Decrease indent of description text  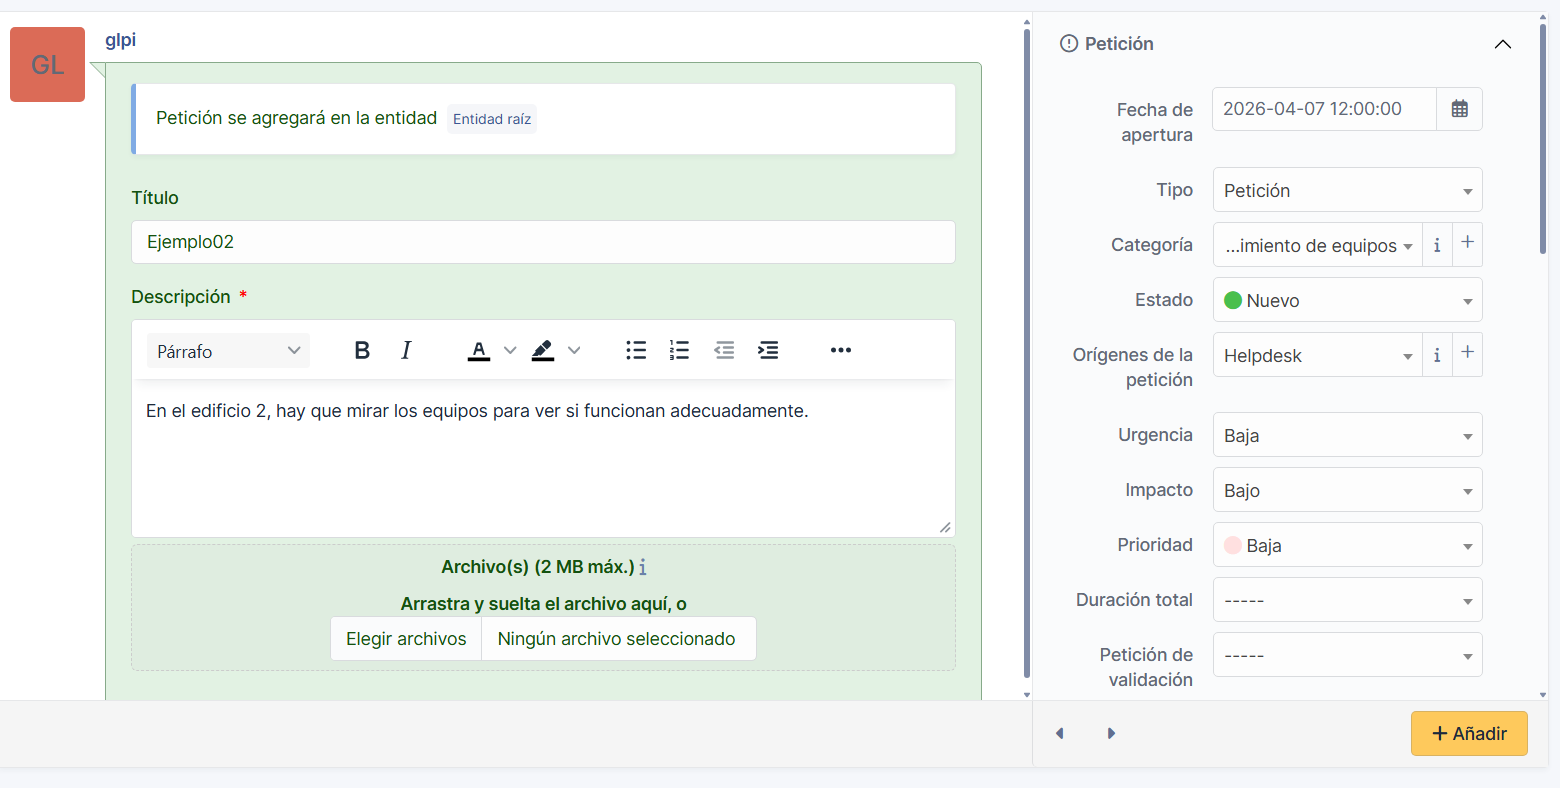tap(724, 351)
